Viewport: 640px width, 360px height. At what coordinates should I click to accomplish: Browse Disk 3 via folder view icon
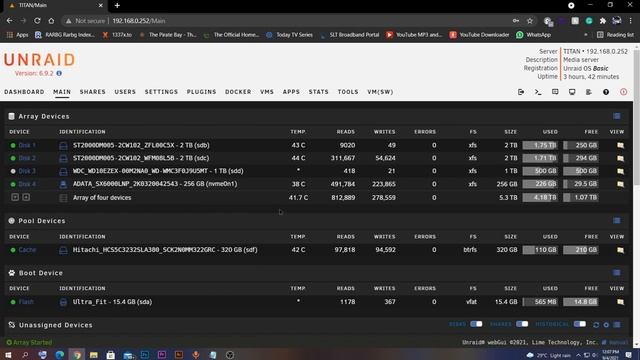point(620,171)
